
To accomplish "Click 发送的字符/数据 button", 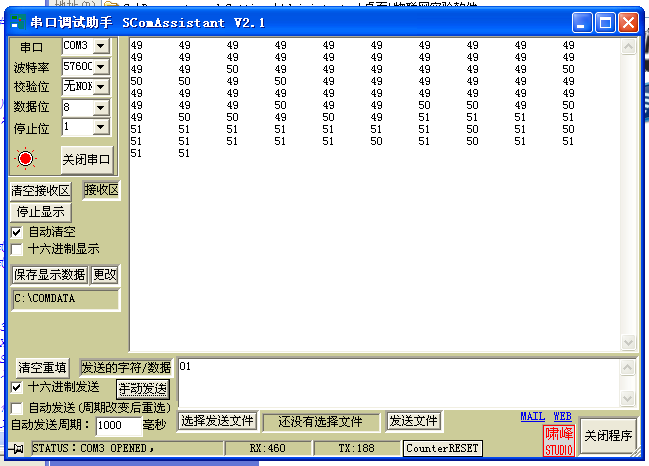I will pyautogui.click(x=126, y=368).
